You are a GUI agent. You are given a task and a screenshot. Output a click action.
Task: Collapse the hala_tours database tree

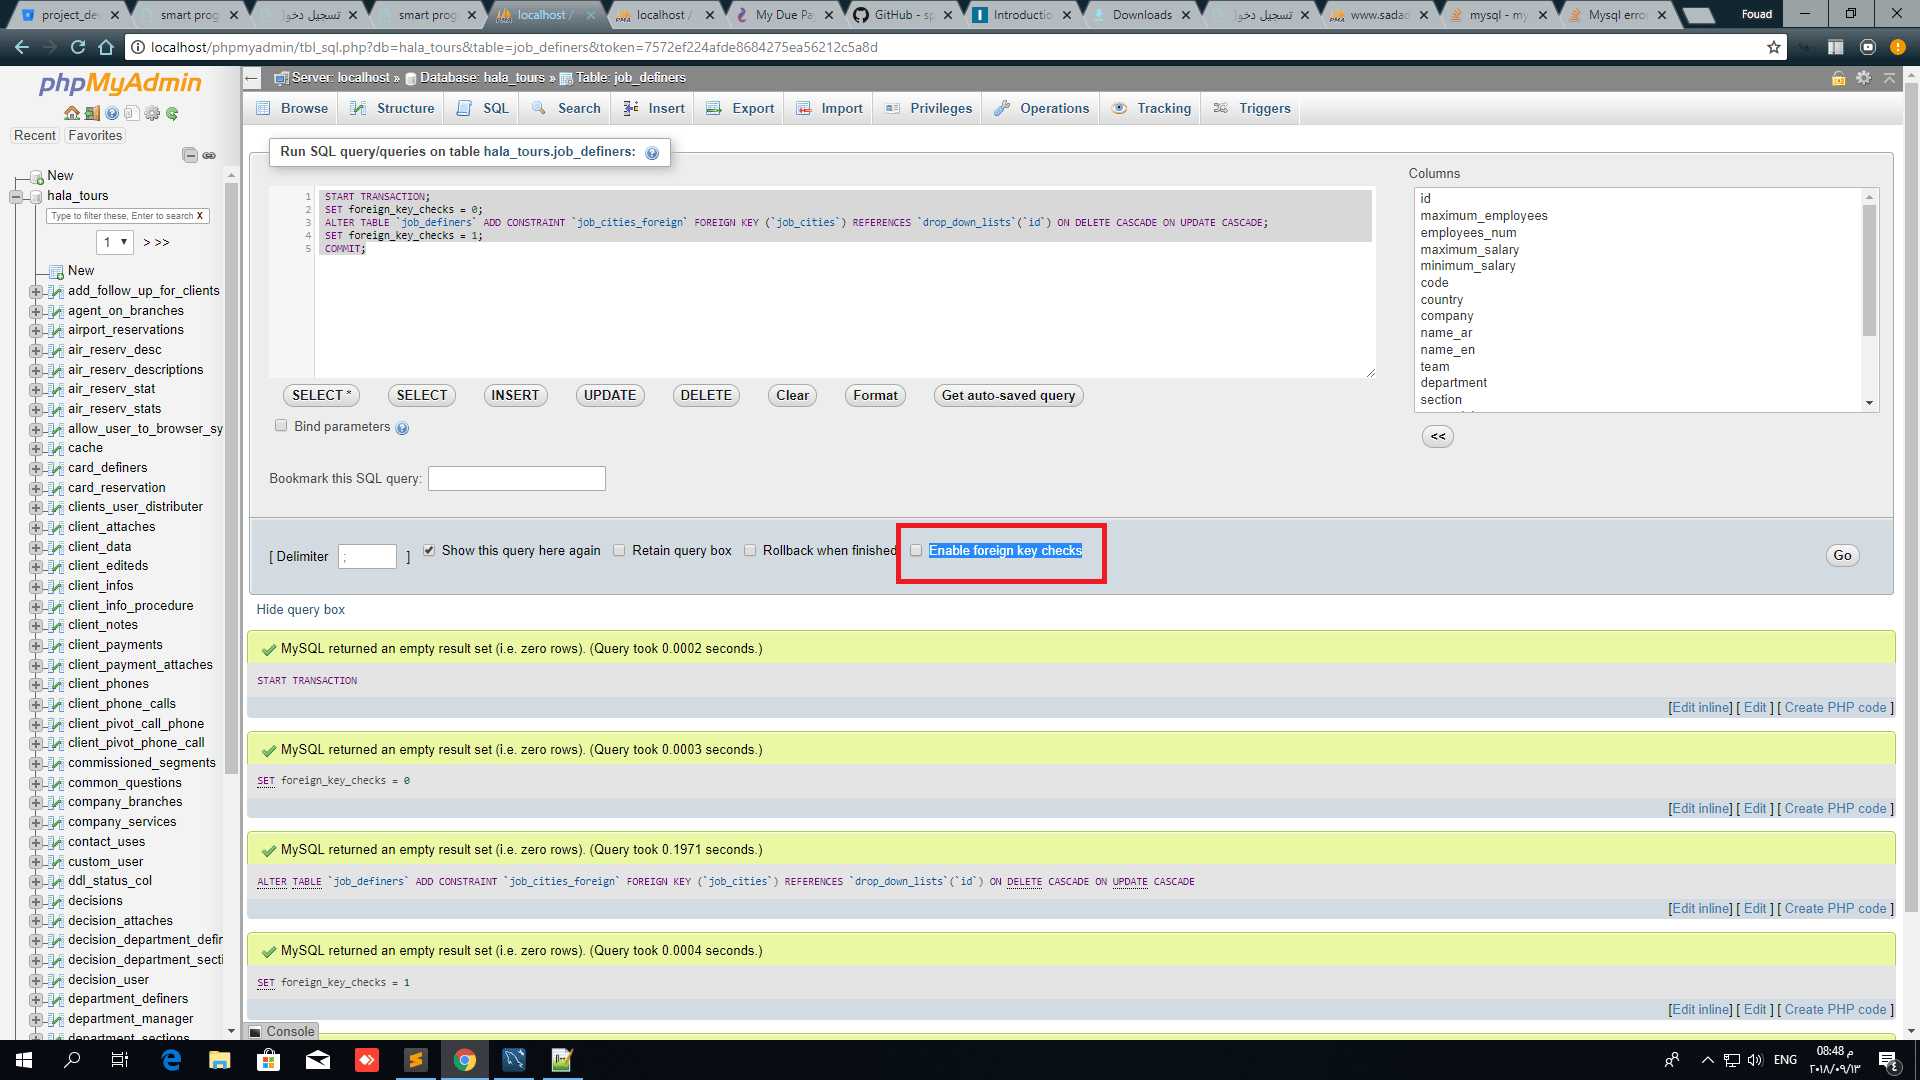16,196
